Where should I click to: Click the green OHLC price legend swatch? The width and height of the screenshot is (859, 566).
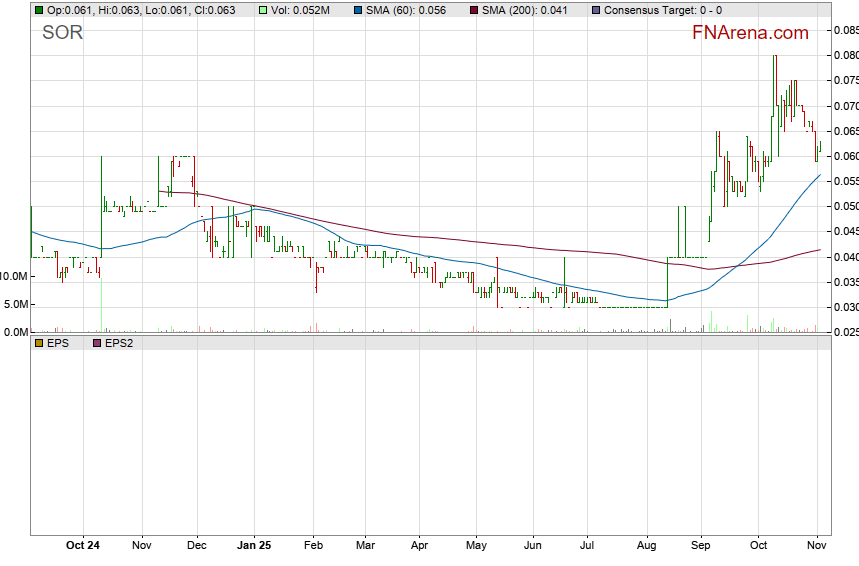39,10
